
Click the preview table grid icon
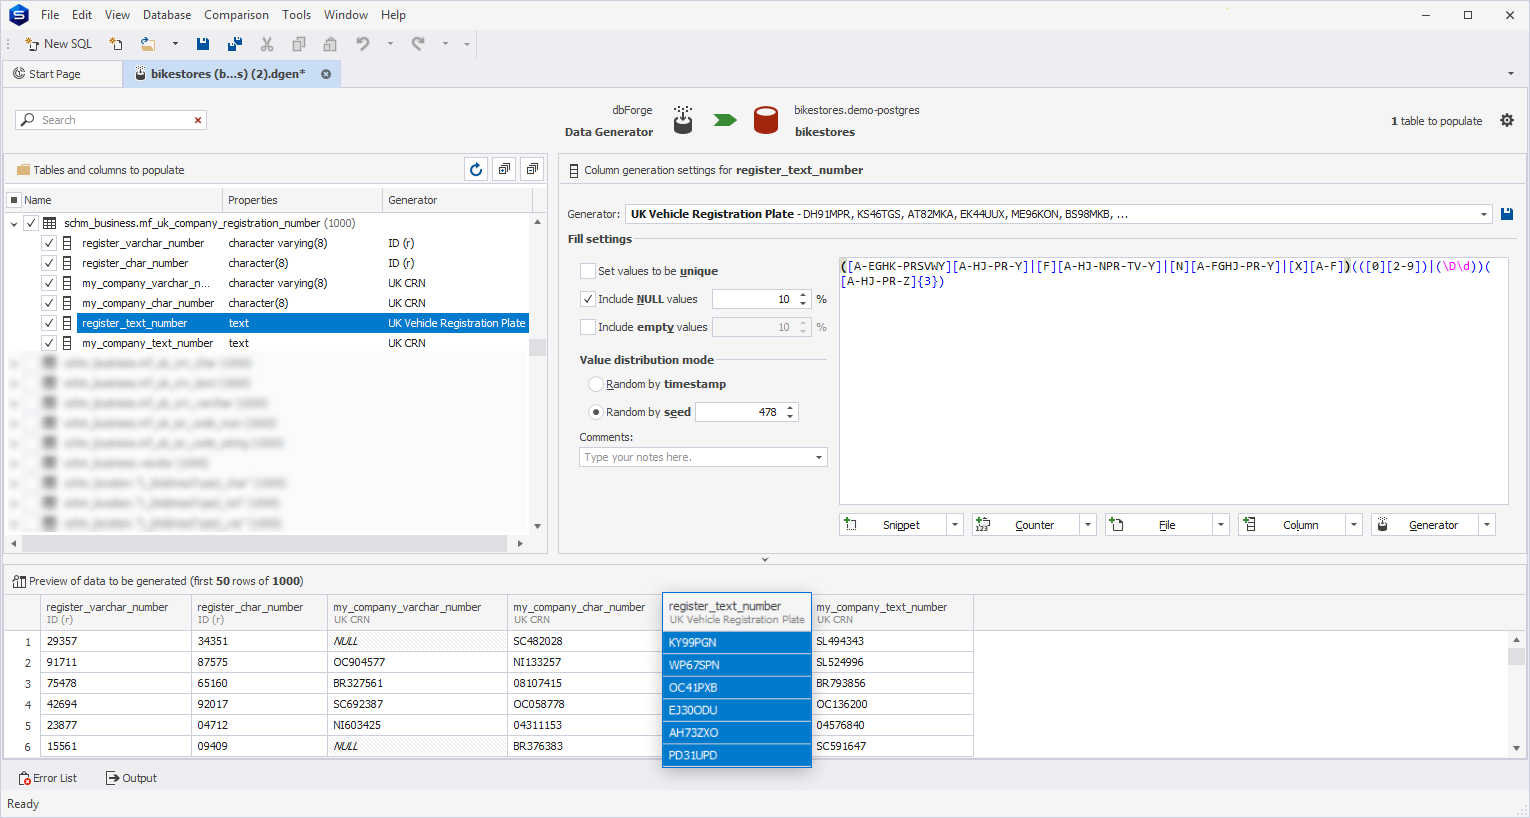[x=19, y=581]
